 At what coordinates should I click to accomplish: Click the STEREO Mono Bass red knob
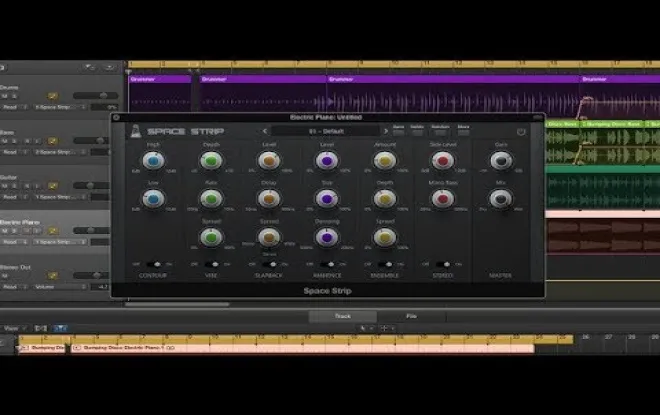pos(443,199)
